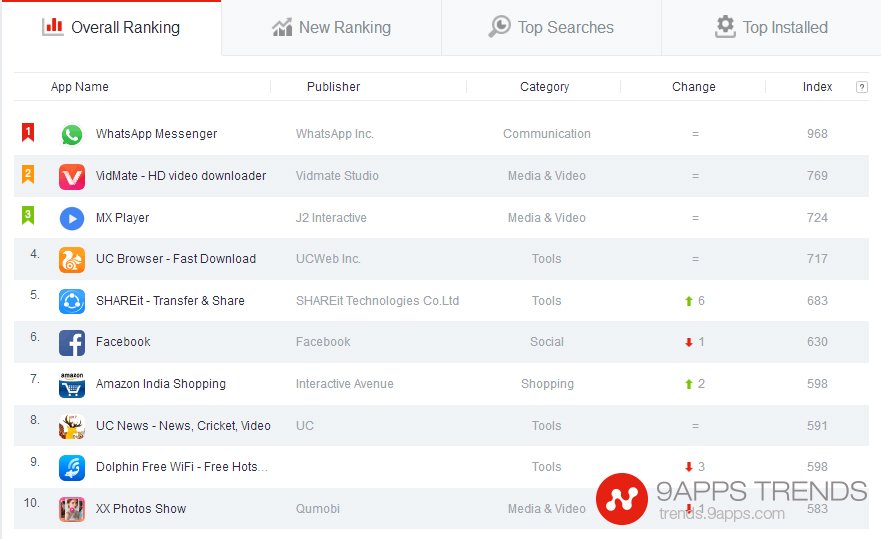Open the Top Installed tab

pos(771,27)
